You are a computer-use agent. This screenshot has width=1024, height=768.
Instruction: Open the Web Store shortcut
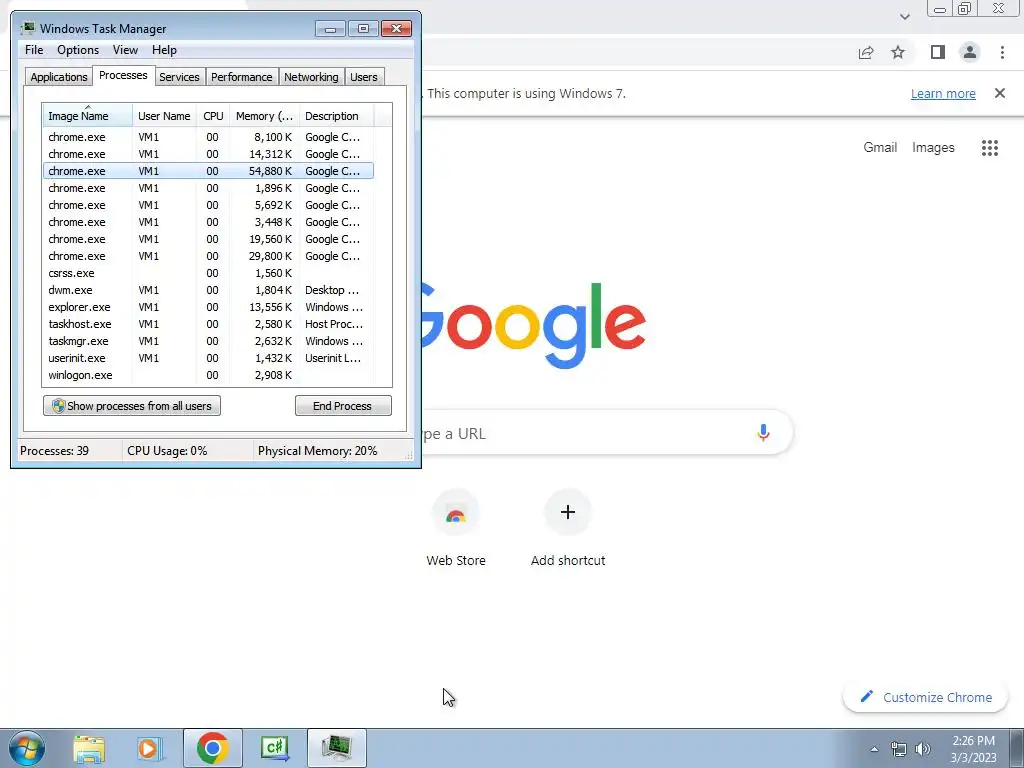[456, 528]
